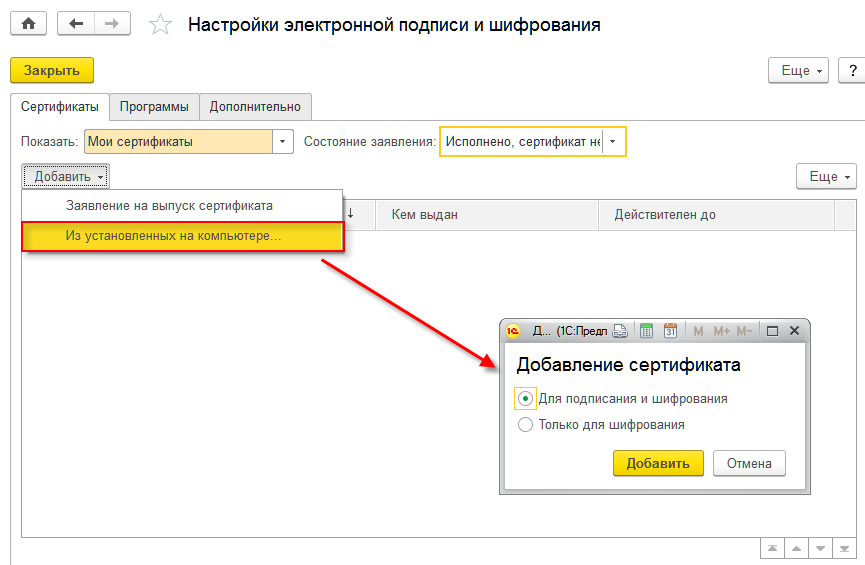Jump to the last list row arrow
865x565 pixels.
pyautogui.click(x=844, y=548)
